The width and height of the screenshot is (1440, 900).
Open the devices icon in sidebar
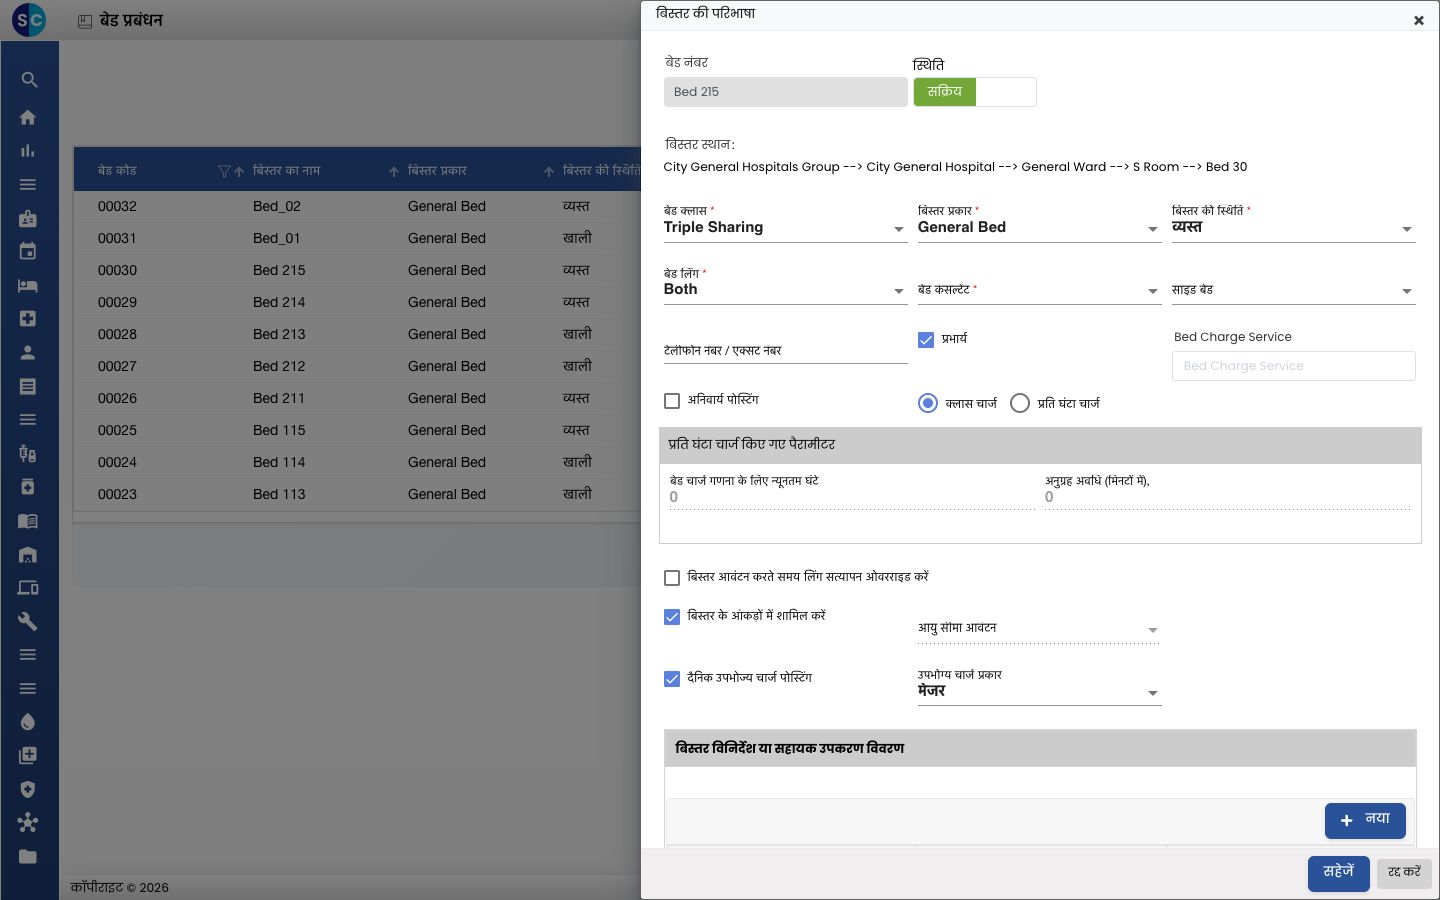[28, 588]
